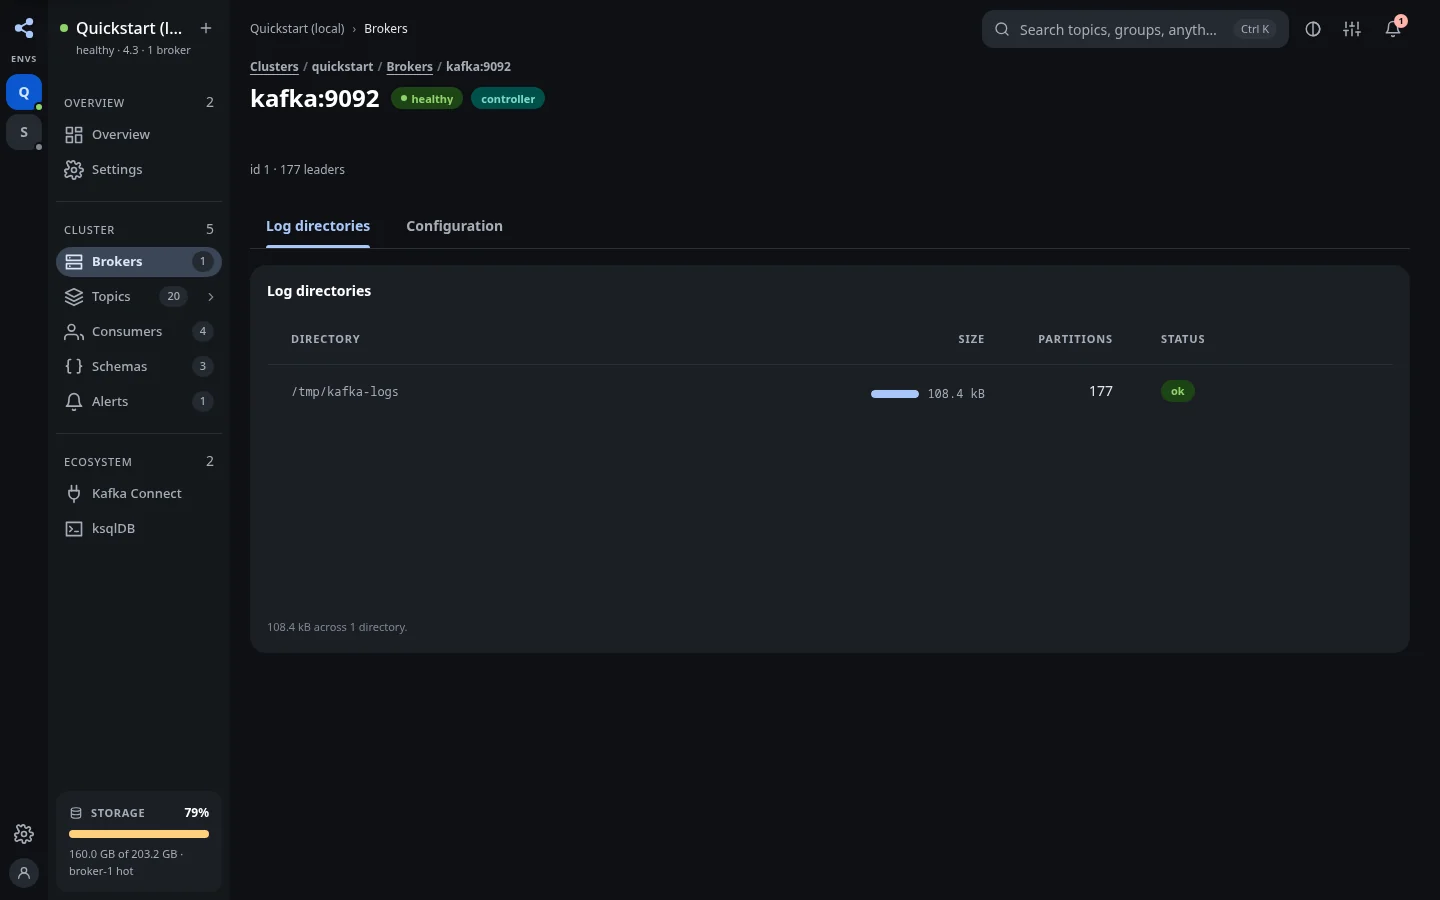Open Brokers in the sidebar
The image size is (1440, 900).
[139, 262]
